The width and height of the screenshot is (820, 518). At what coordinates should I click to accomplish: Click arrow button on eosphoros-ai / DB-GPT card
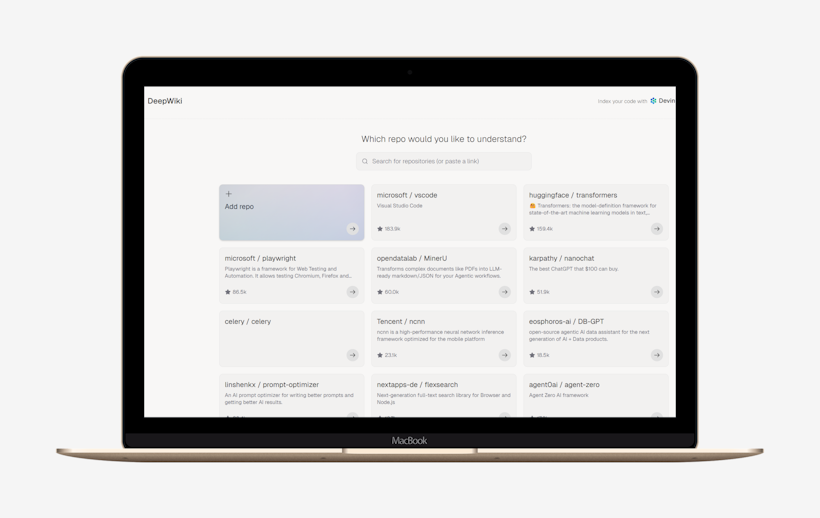[656, 355]
